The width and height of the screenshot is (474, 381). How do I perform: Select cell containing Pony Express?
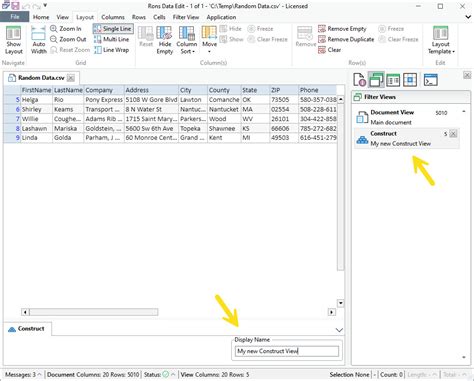click(x=104, y=100)
